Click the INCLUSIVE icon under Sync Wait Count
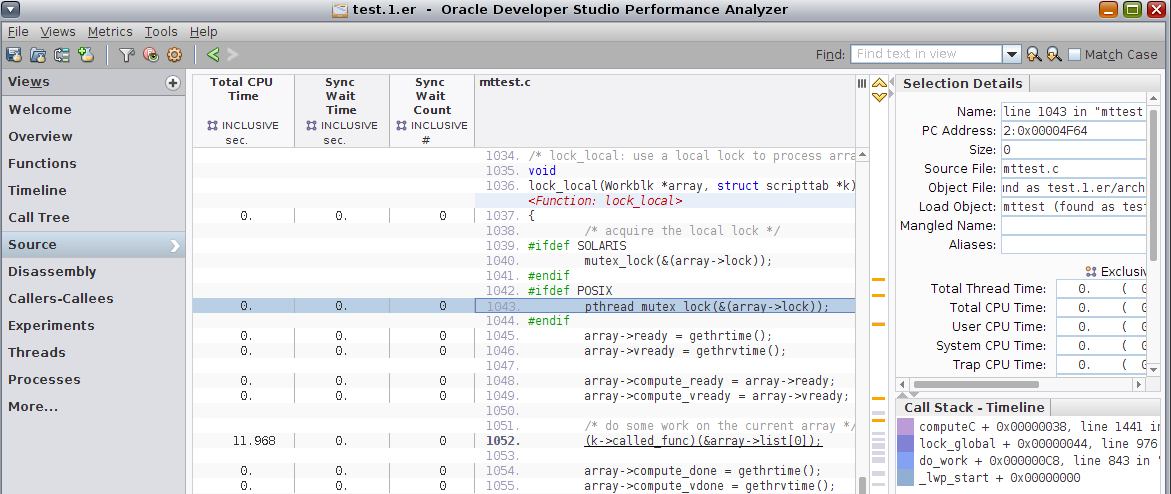 pos(403,126)
